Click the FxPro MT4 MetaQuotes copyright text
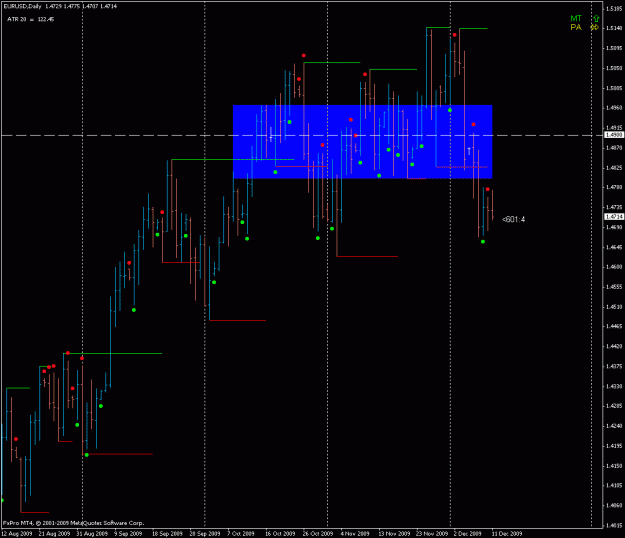 pos(73,523)
